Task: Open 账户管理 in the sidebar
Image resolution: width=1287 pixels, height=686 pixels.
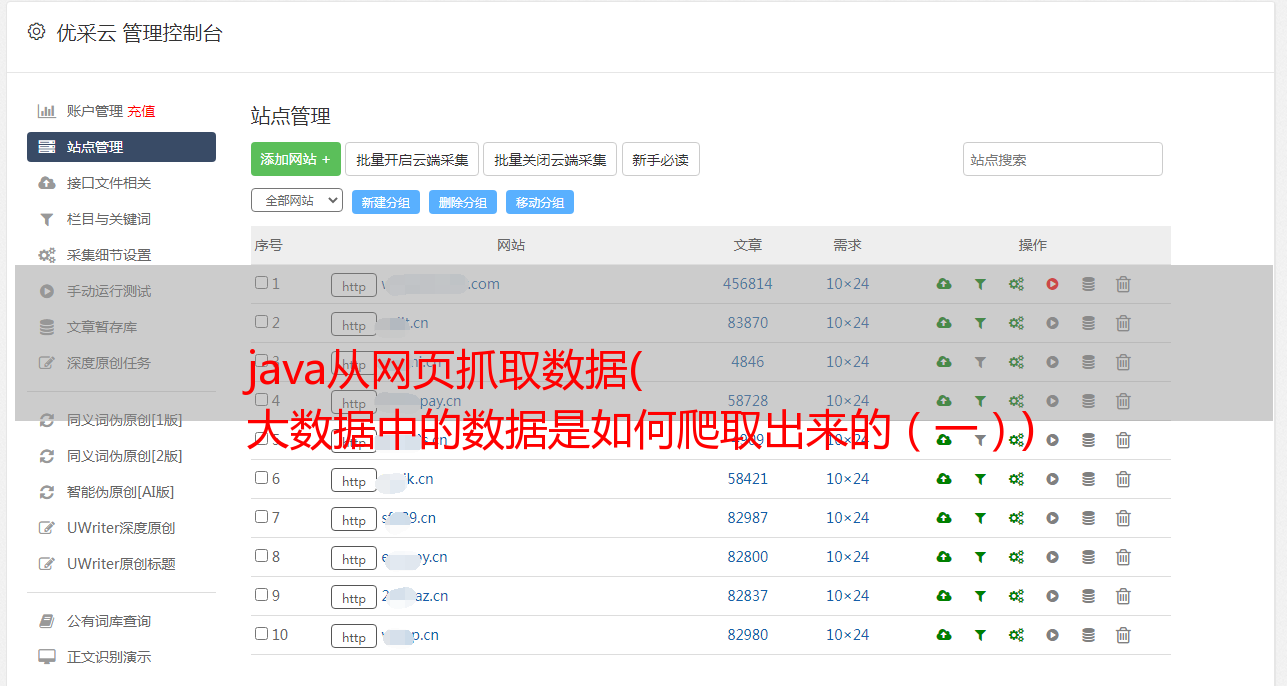Action: [94, 111]
